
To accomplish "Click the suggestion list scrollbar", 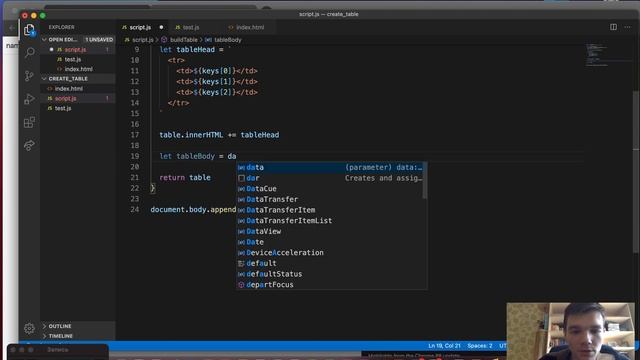I will click(x=425, y=180).
